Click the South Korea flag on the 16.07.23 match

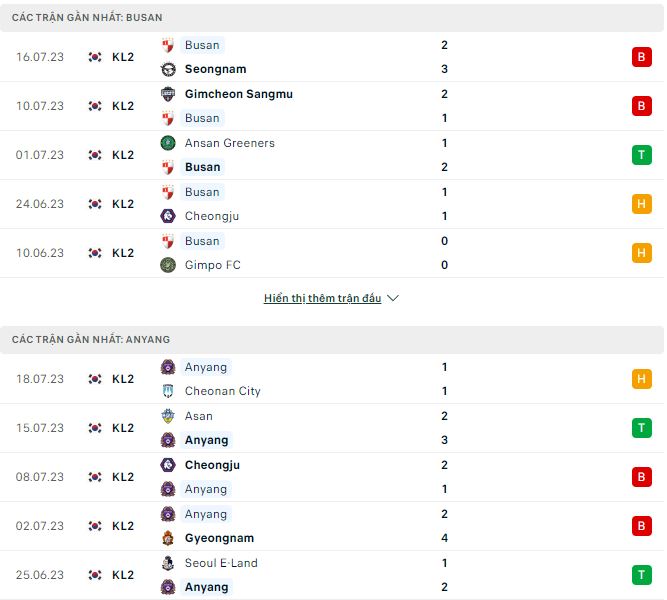95,57
